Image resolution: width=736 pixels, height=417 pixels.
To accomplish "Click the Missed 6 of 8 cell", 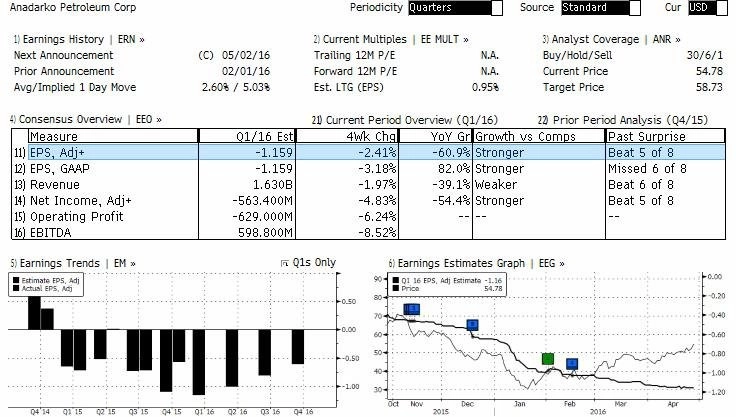I will tap(647, 169).
